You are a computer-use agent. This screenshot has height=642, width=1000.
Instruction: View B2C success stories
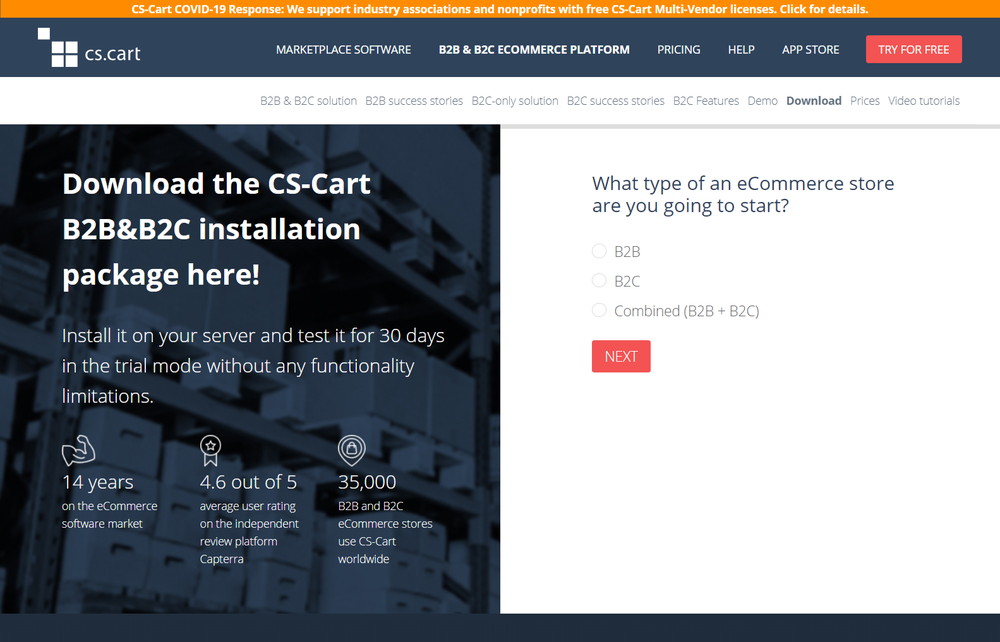point(615,101)
